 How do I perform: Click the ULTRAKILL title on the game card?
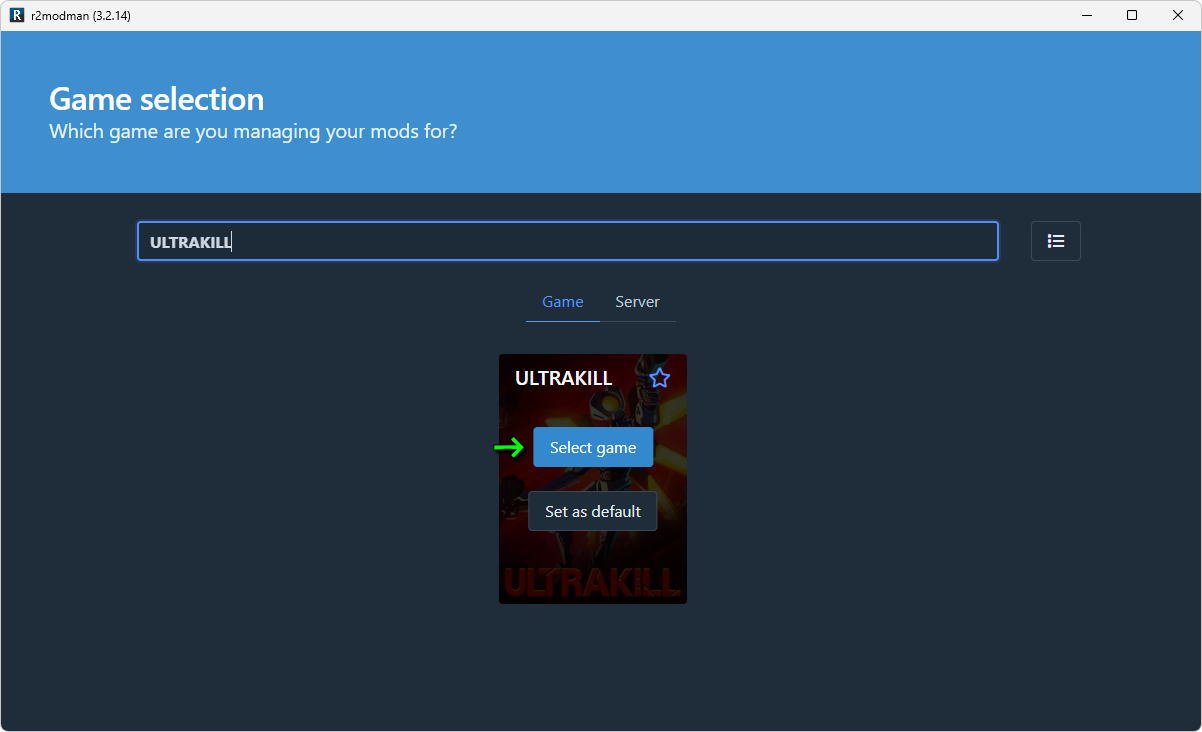point(563,378)
